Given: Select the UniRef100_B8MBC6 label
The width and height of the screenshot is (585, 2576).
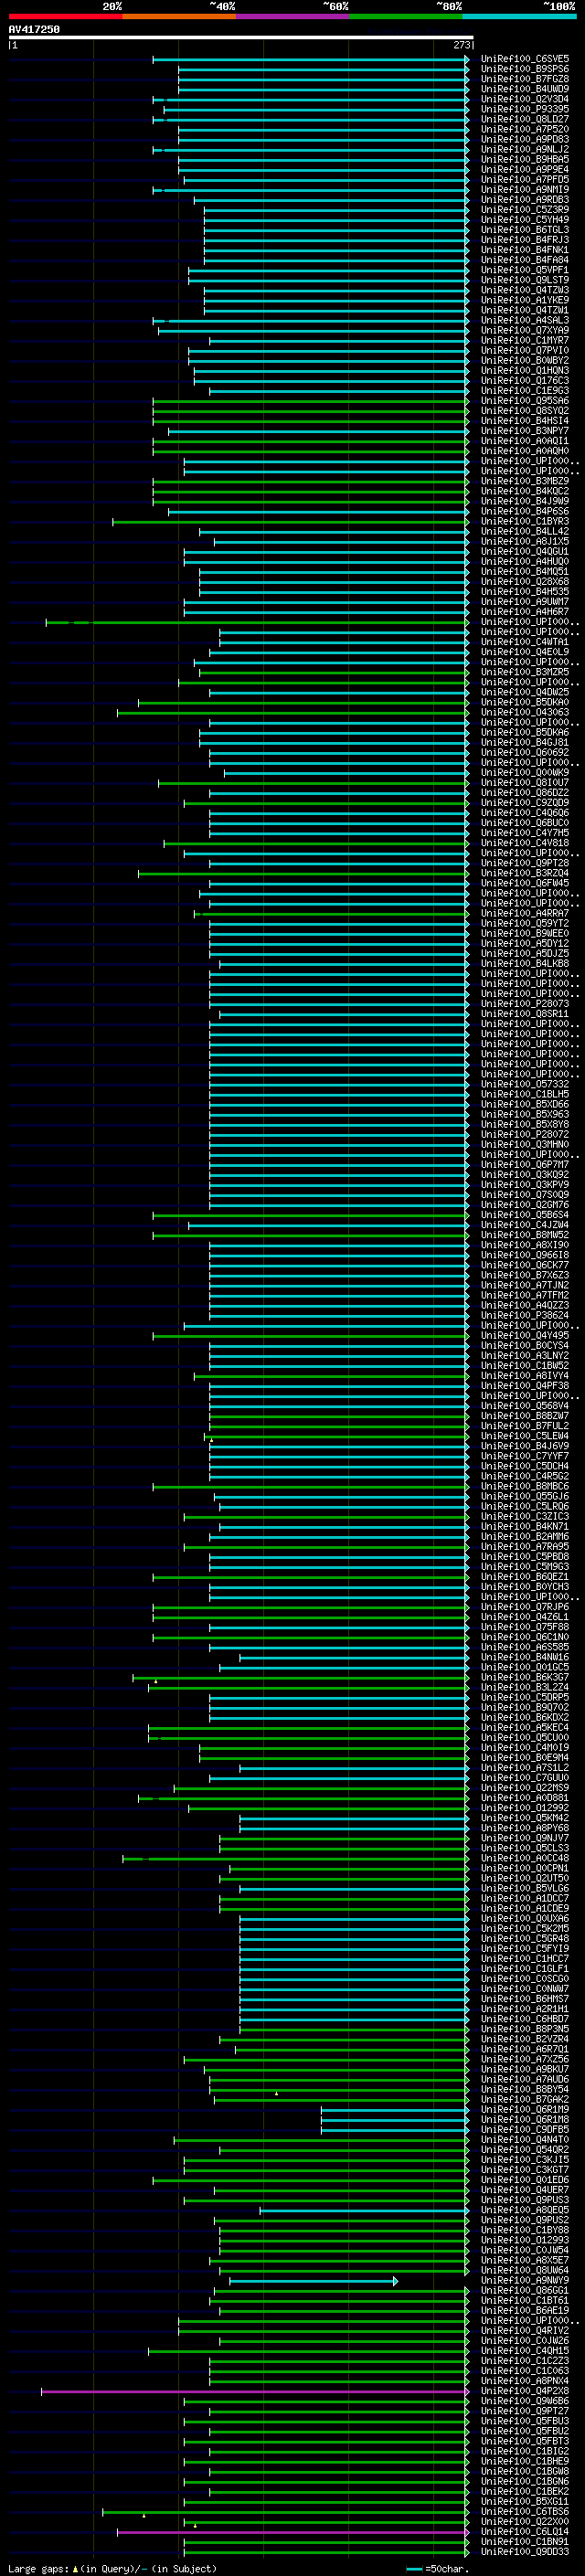Looking at the screenshot, I should [525, 1486].
